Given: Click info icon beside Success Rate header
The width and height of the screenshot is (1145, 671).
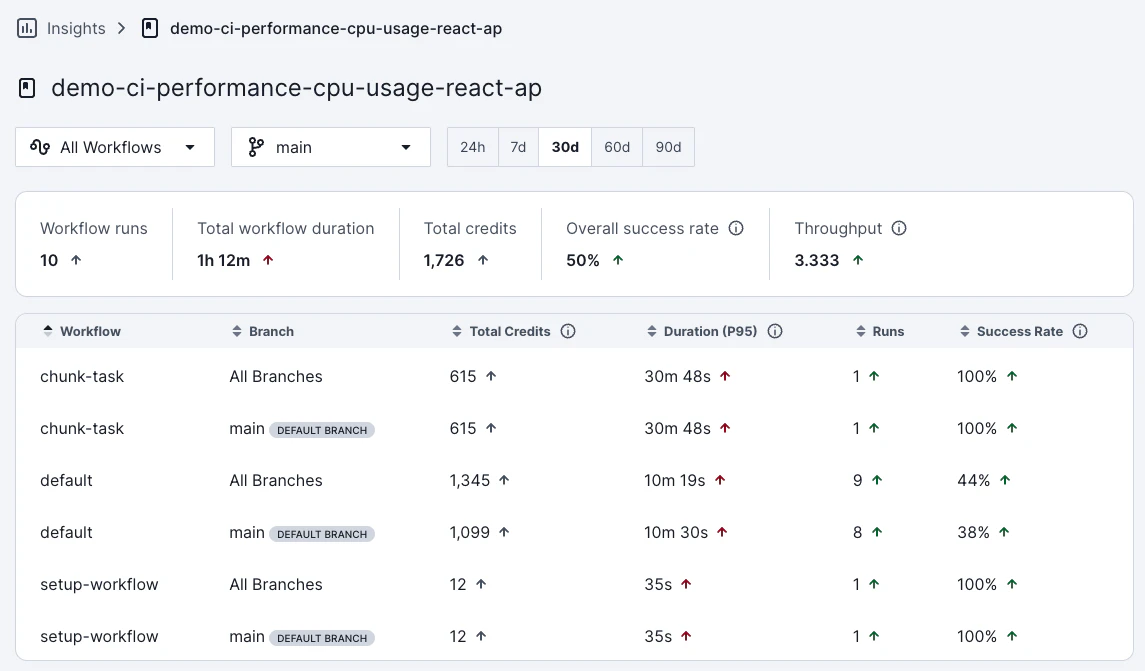Looking at the screenshot, I should pos(1080,331).
